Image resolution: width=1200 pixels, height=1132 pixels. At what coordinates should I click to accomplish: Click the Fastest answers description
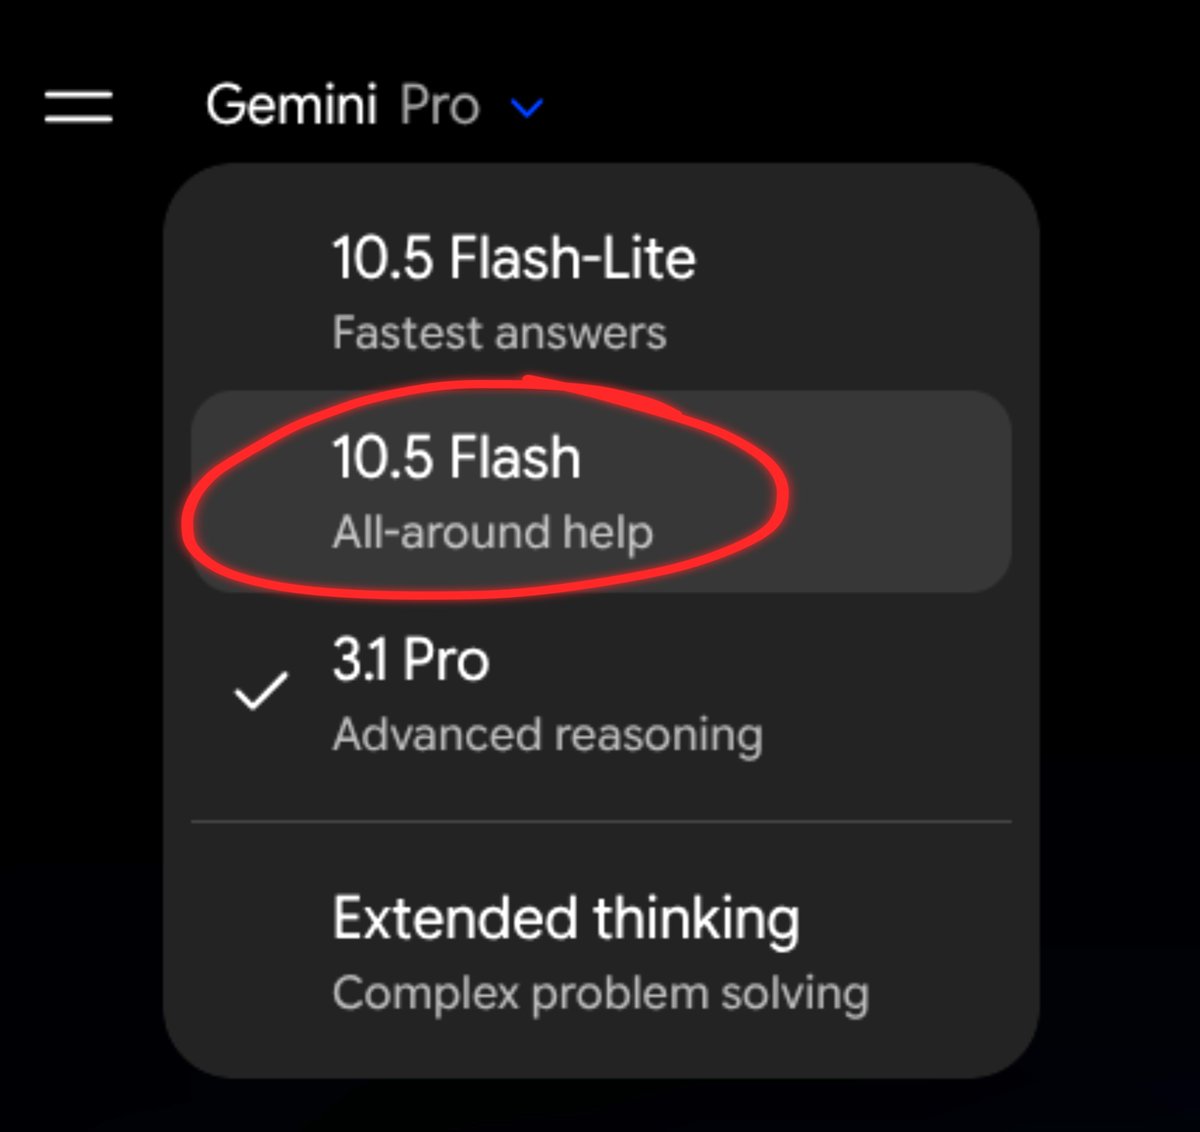499,333
